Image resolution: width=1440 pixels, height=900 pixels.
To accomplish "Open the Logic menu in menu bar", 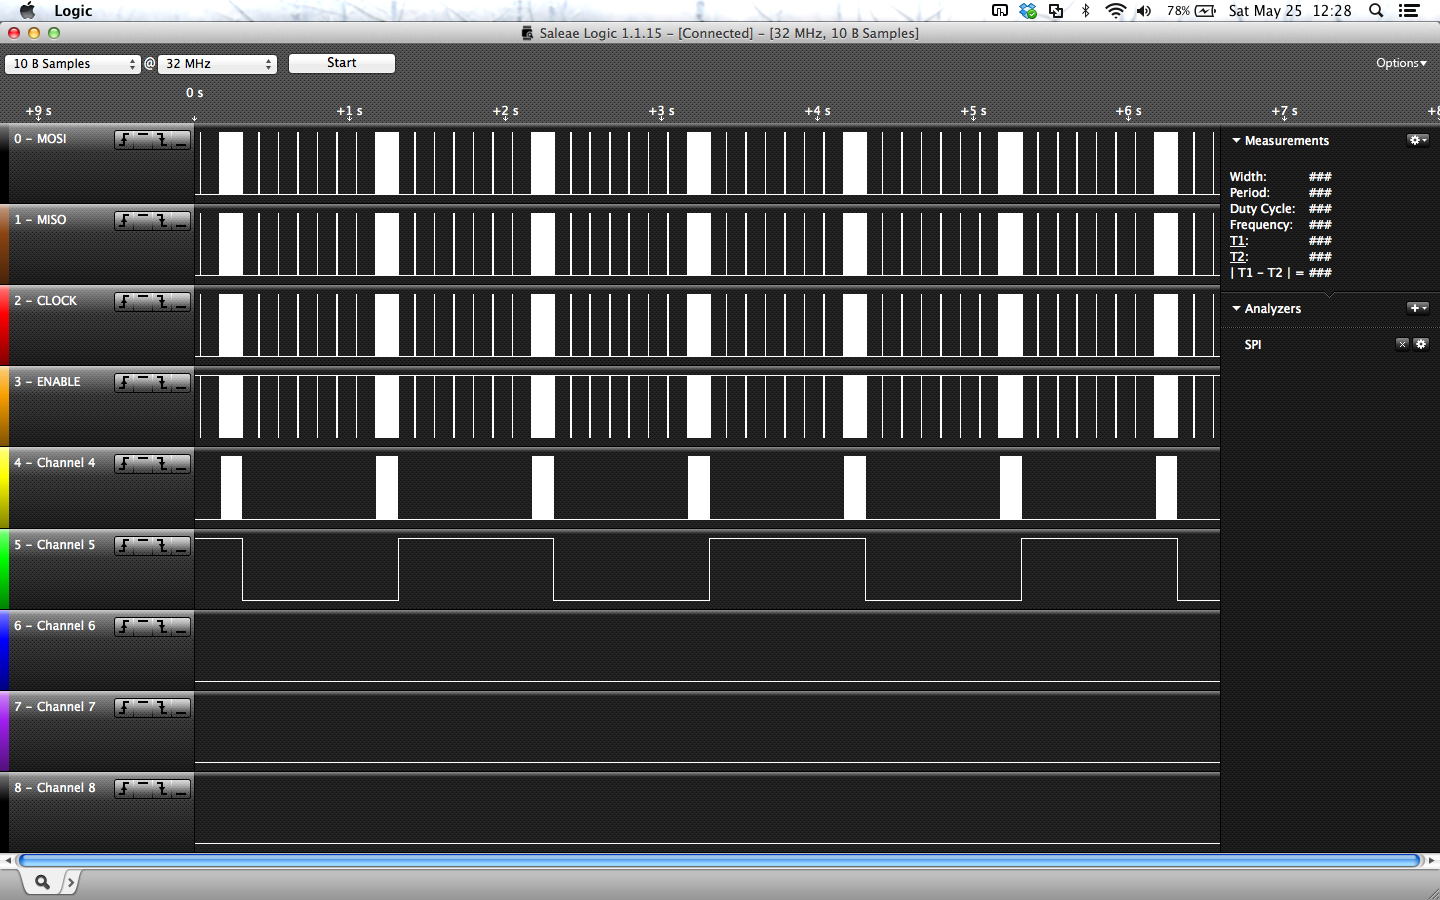I will pos(73,11).
